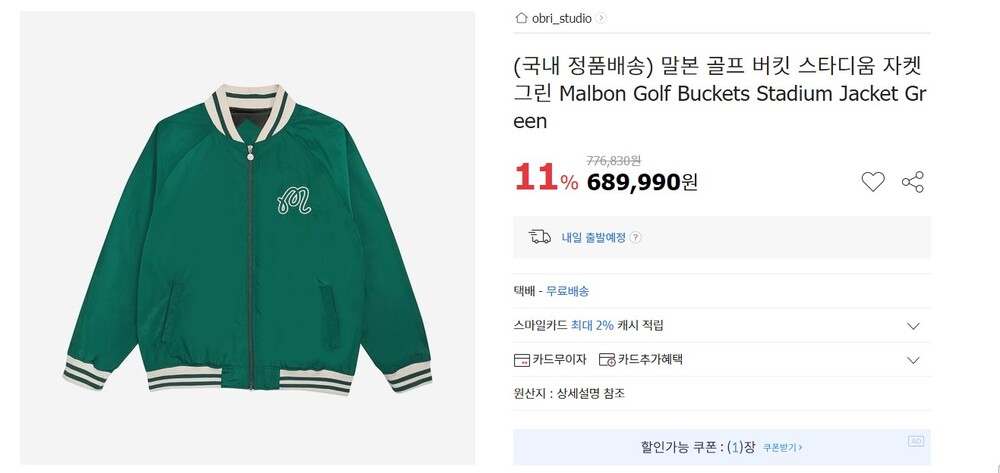This screenshot has height=473, width=1000.
Task: Click the AD badge on coupon banner
Action: [x=915, y=441]
